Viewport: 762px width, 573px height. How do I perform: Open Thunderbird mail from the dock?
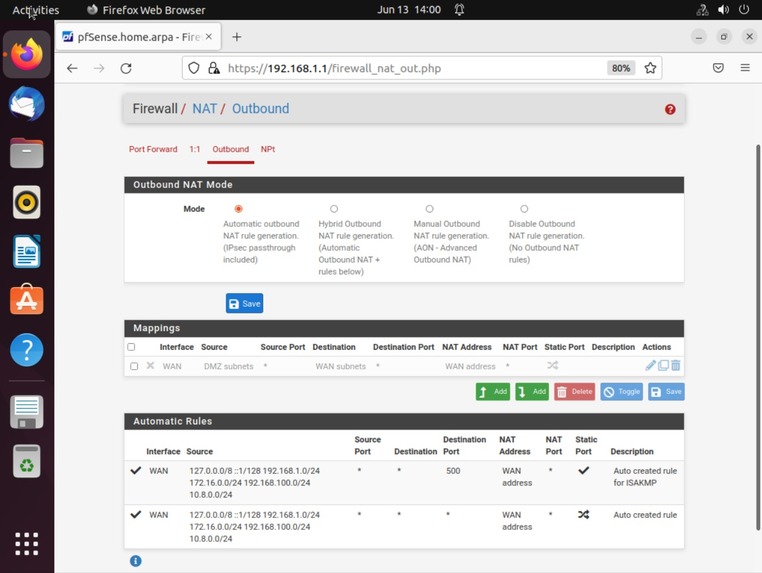(x=27, y=104)
